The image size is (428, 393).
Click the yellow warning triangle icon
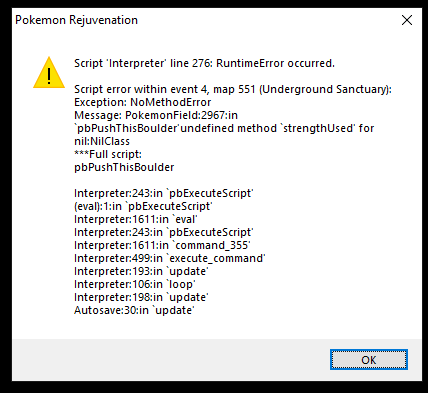pyautogui.click(x=49, y=73)
